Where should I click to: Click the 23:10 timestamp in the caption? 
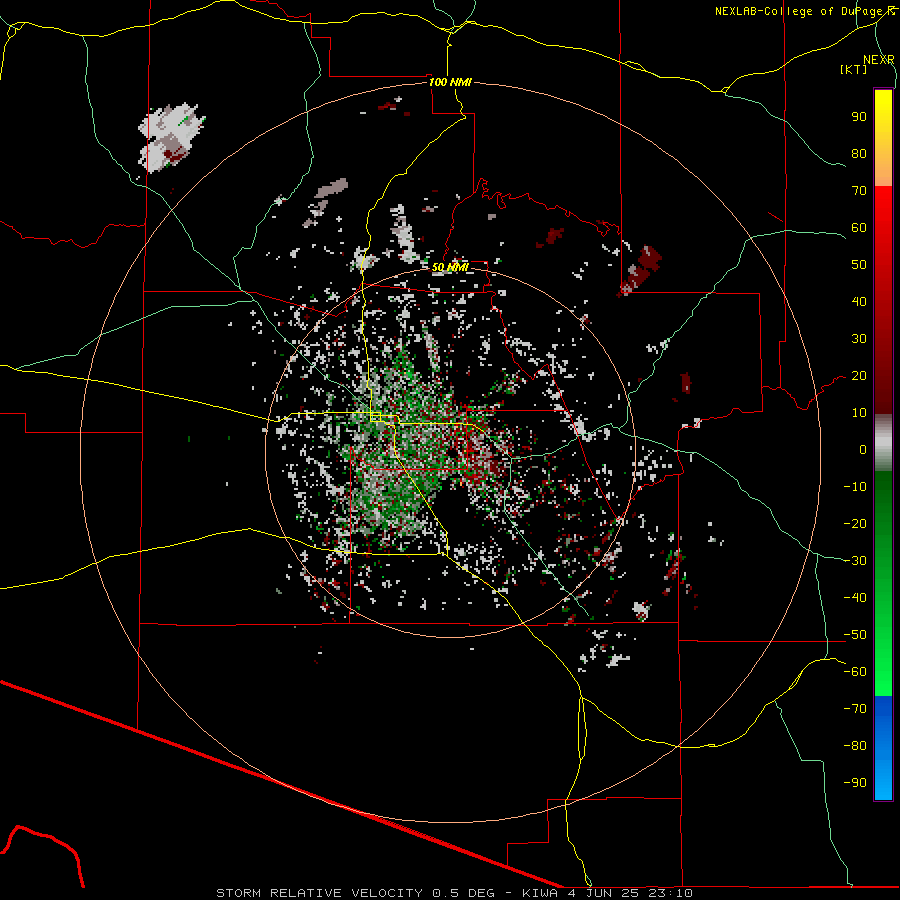(670, 893)
